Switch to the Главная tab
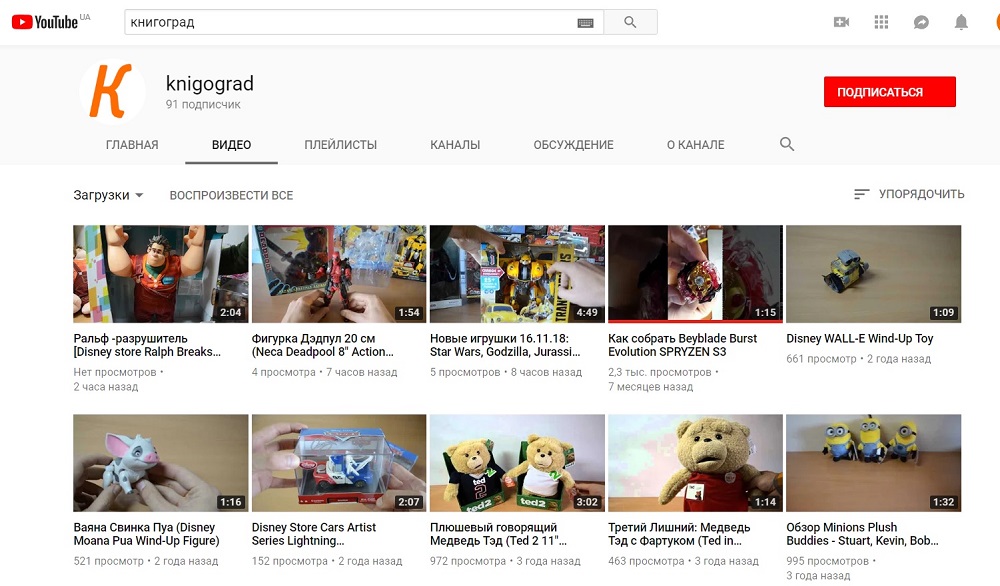The height and width of the screenshot is (586, 1000). point(132,145)
